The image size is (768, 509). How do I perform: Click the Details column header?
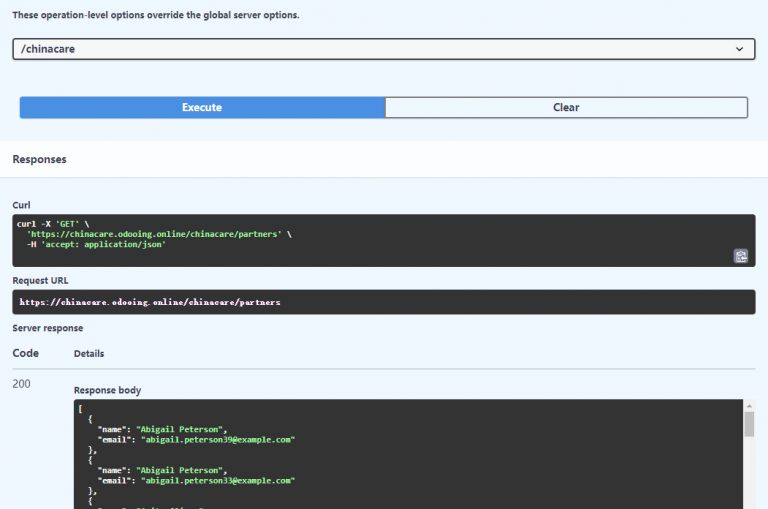(x=89, y=353)
